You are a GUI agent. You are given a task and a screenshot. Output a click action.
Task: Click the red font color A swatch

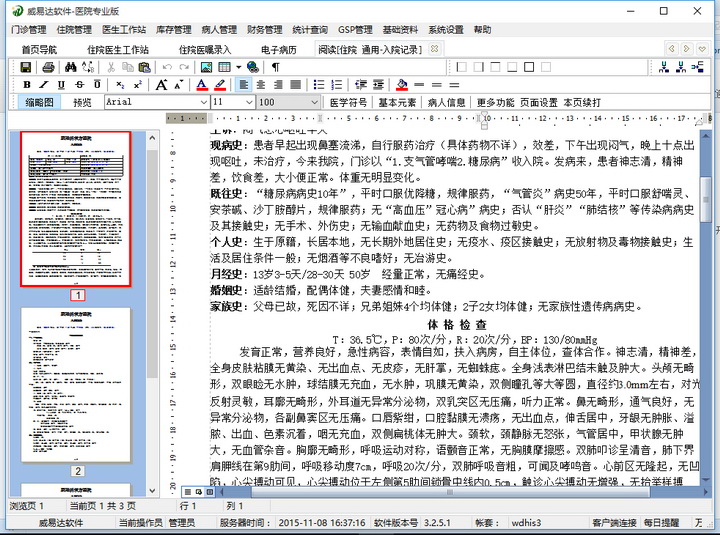202,85
